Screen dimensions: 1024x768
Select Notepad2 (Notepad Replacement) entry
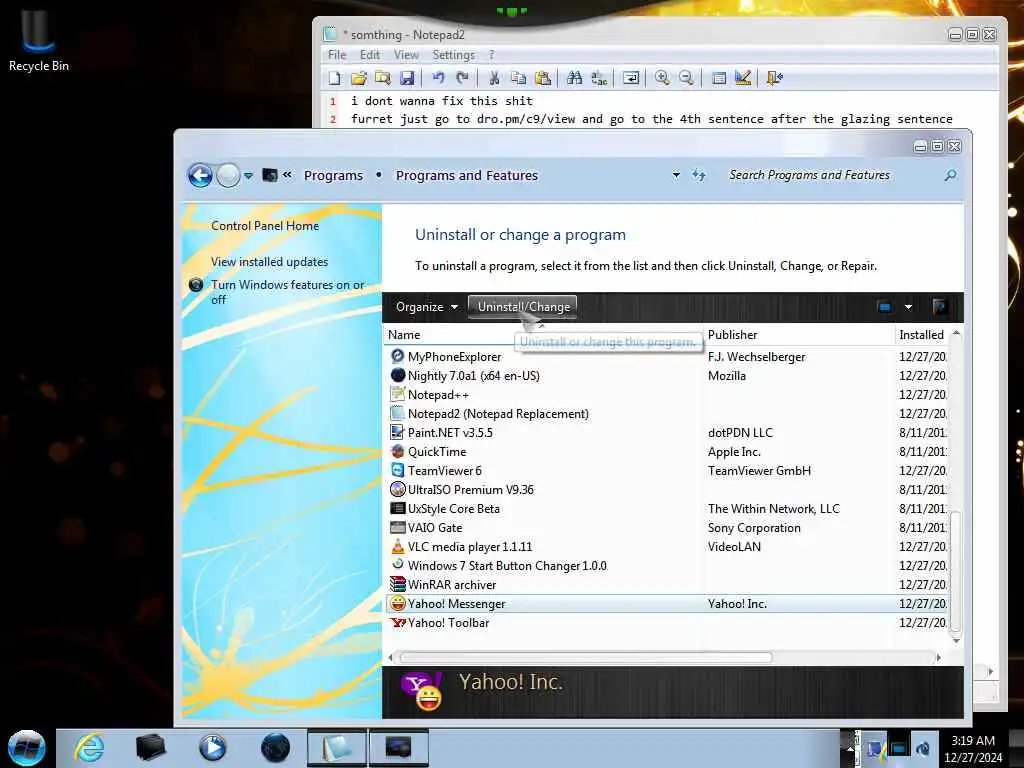point(667,414)
